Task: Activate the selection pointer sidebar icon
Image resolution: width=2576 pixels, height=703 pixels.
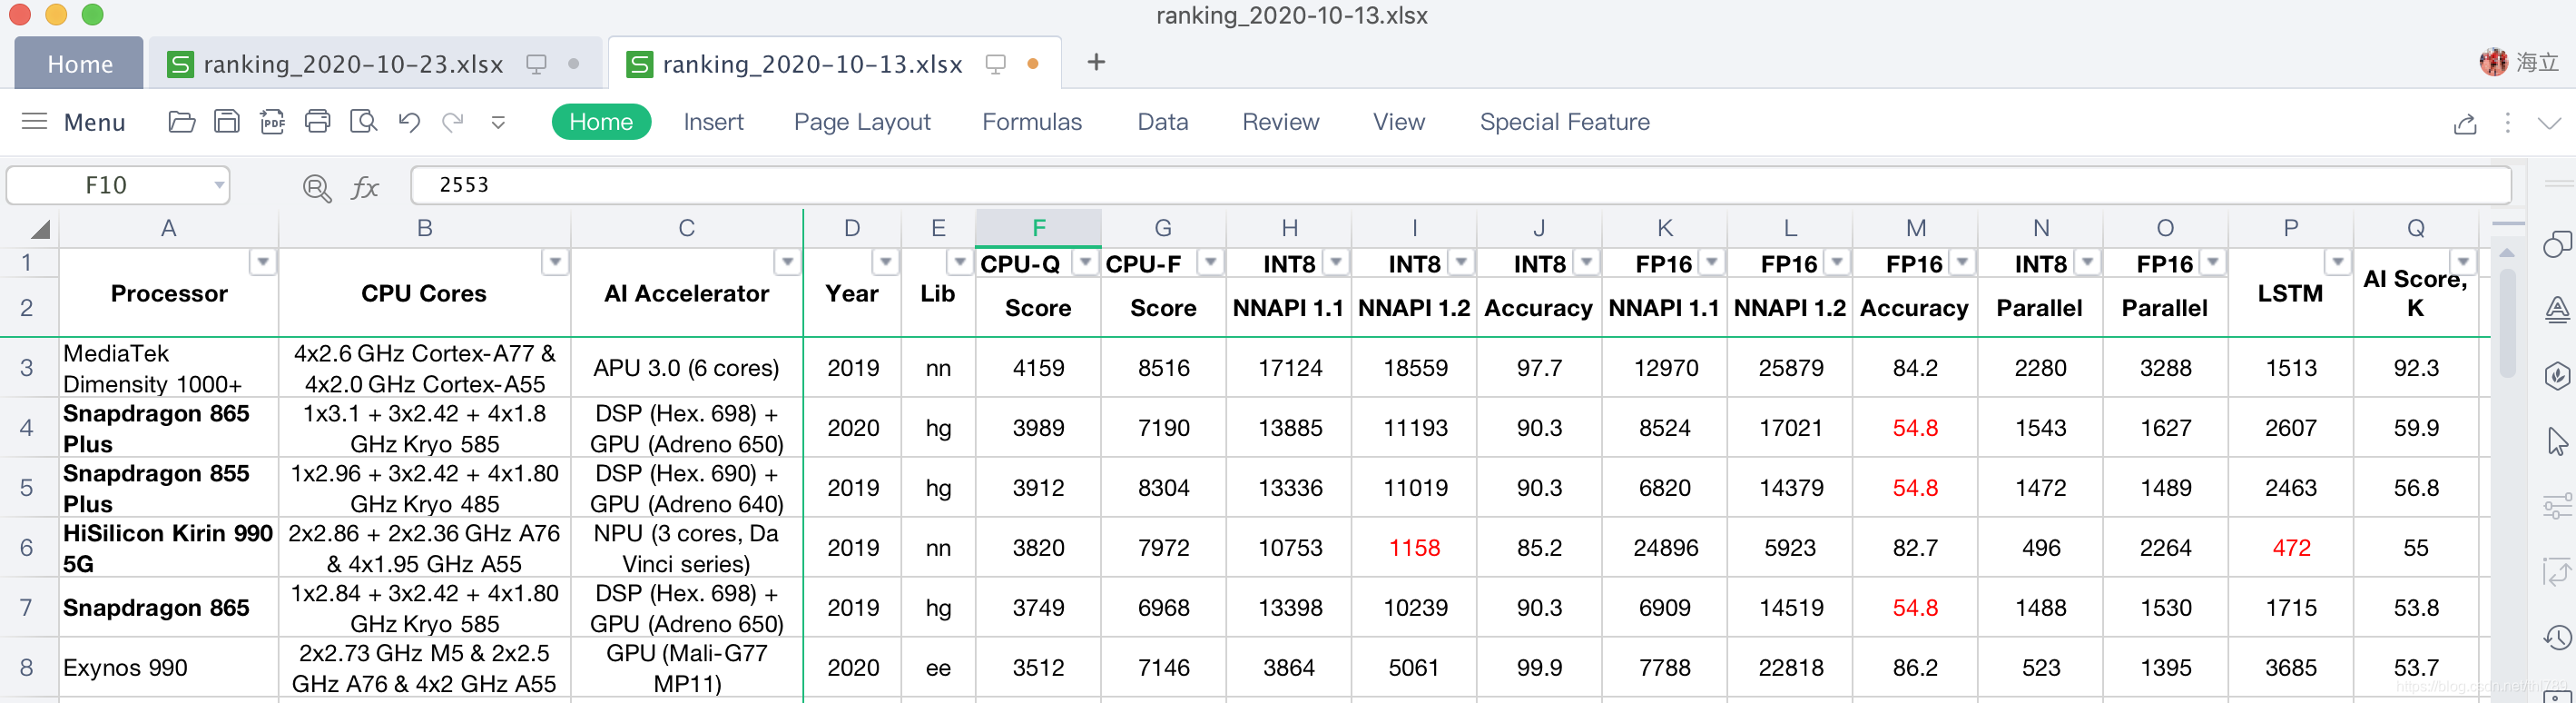Action: pyautogui.click(x=2557, y=441)
